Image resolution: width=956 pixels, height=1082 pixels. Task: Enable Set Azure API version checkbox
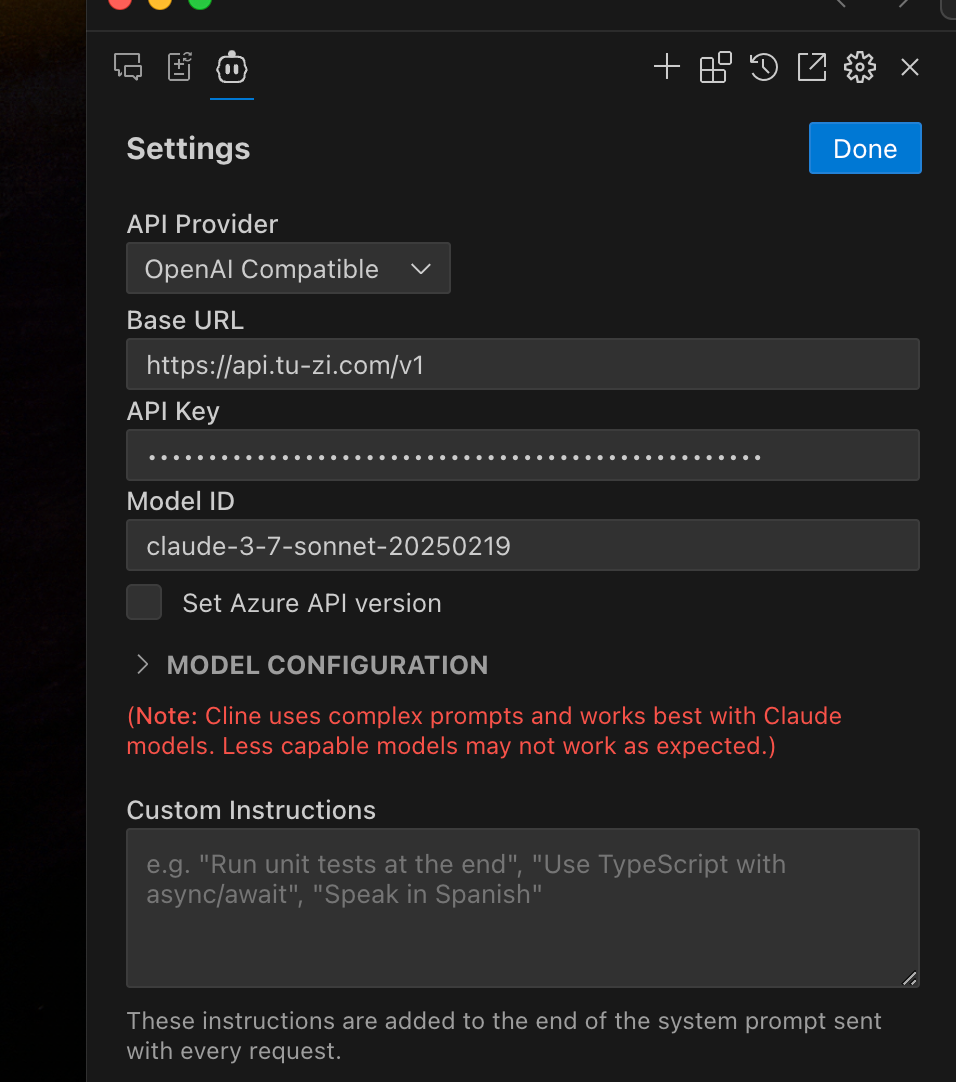(x=144, y=602)
